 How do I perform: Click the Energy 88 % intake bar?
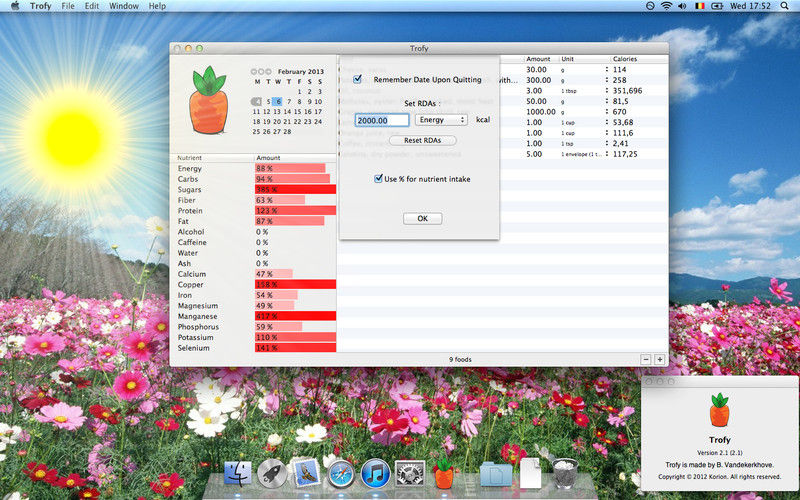290,168
